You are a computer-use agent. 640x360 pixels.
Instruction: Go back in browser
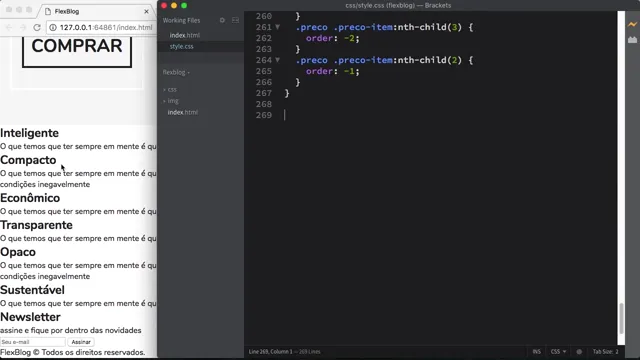pyautogui.click(x=9, y=27)
